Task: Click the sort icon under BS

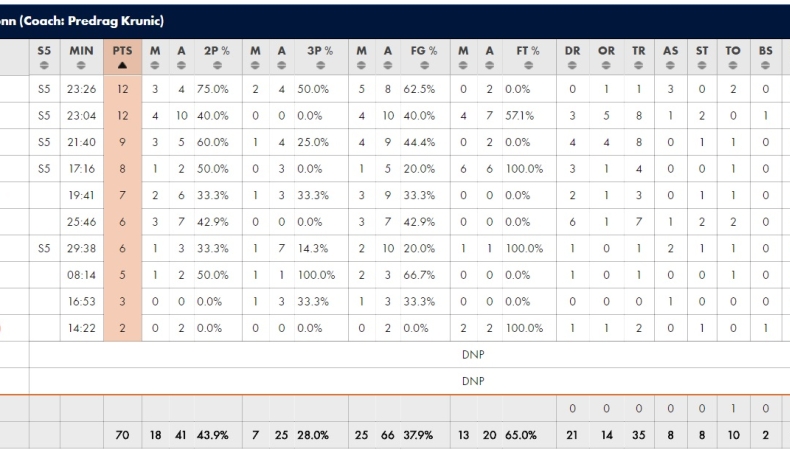Action: pos(766,65)
